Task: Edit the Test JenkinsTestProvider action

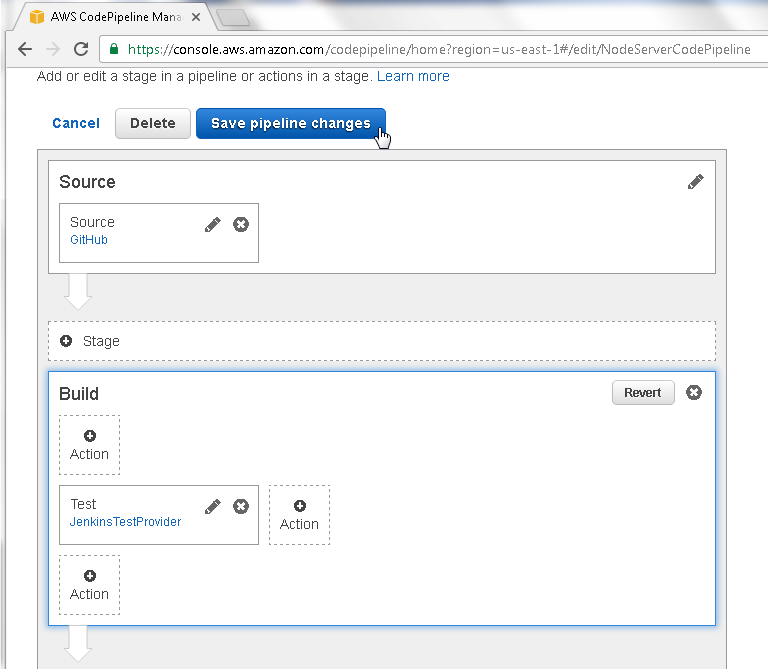Action: pyautogui.click(x=213, y=506)
